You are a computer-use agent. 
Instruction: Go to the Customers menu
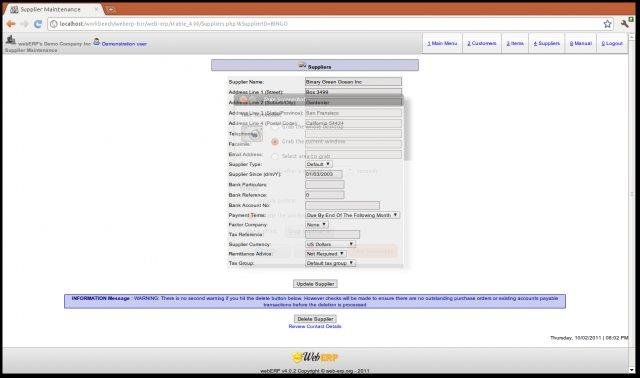click(x=482, y=43)
